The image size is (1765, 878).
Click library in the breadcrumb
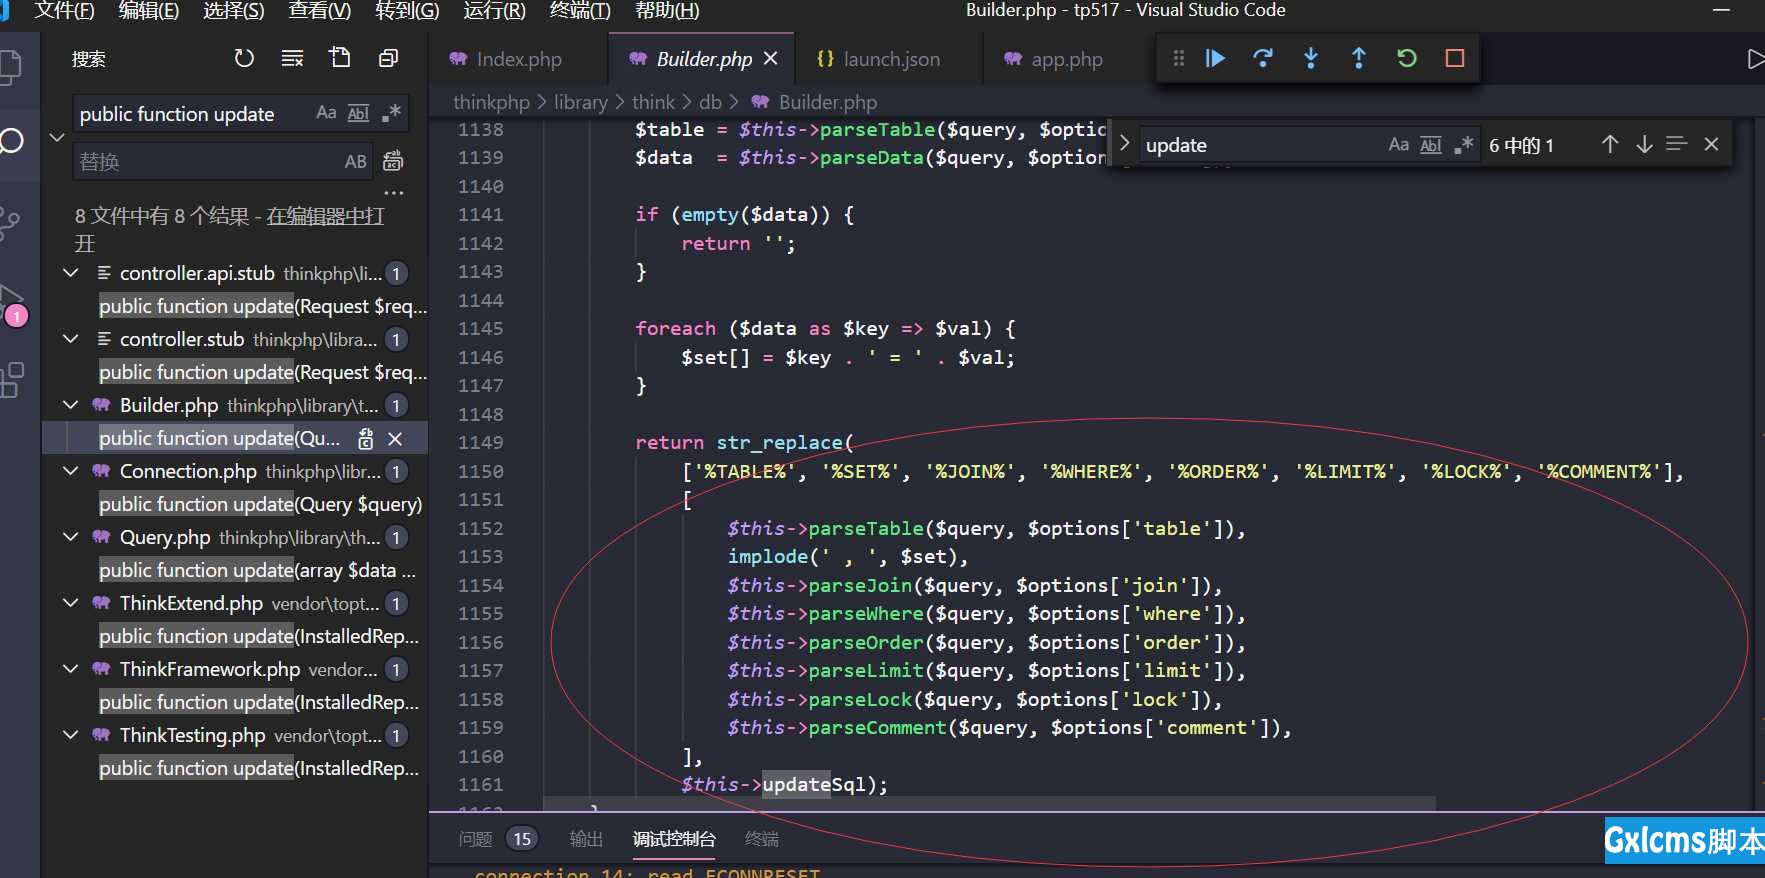(x=581, y=102)
